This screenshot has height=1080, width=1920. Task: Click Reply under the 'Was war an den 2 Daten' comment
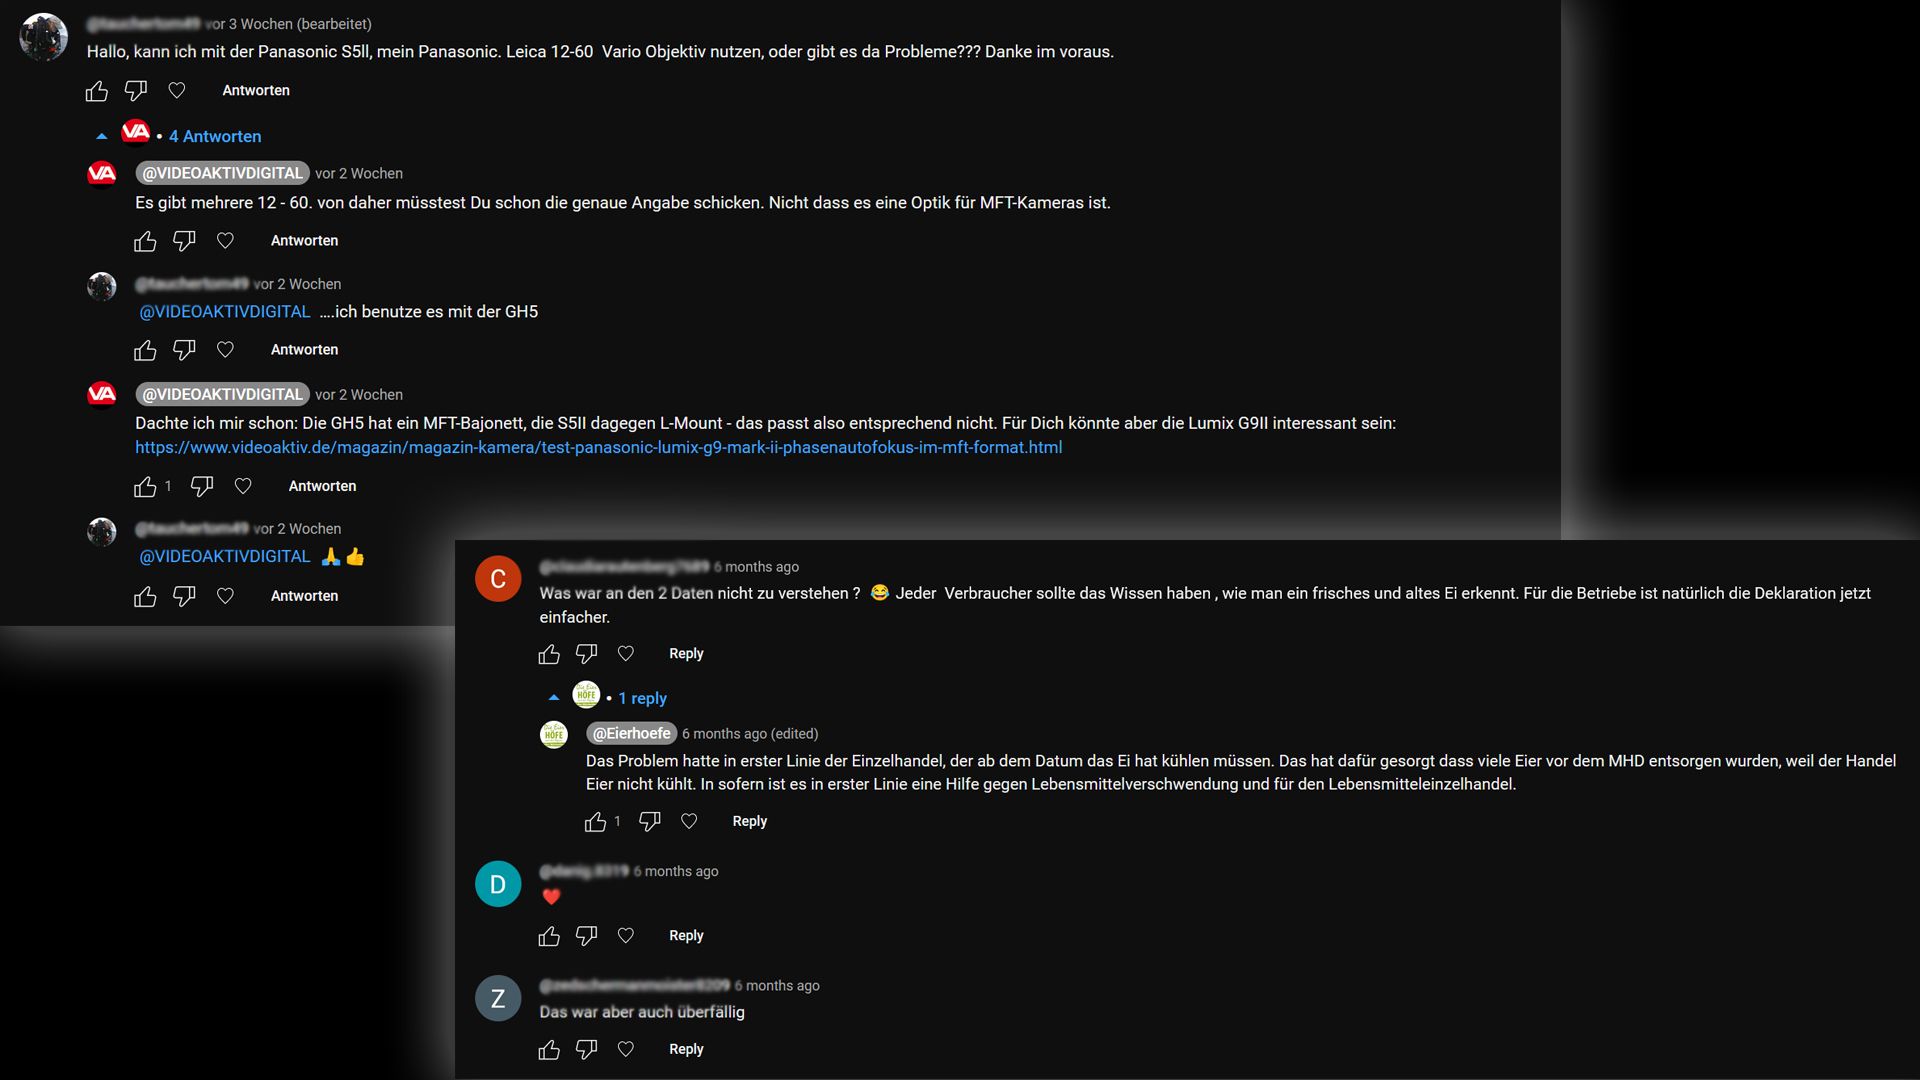click(x=686, y=653)
